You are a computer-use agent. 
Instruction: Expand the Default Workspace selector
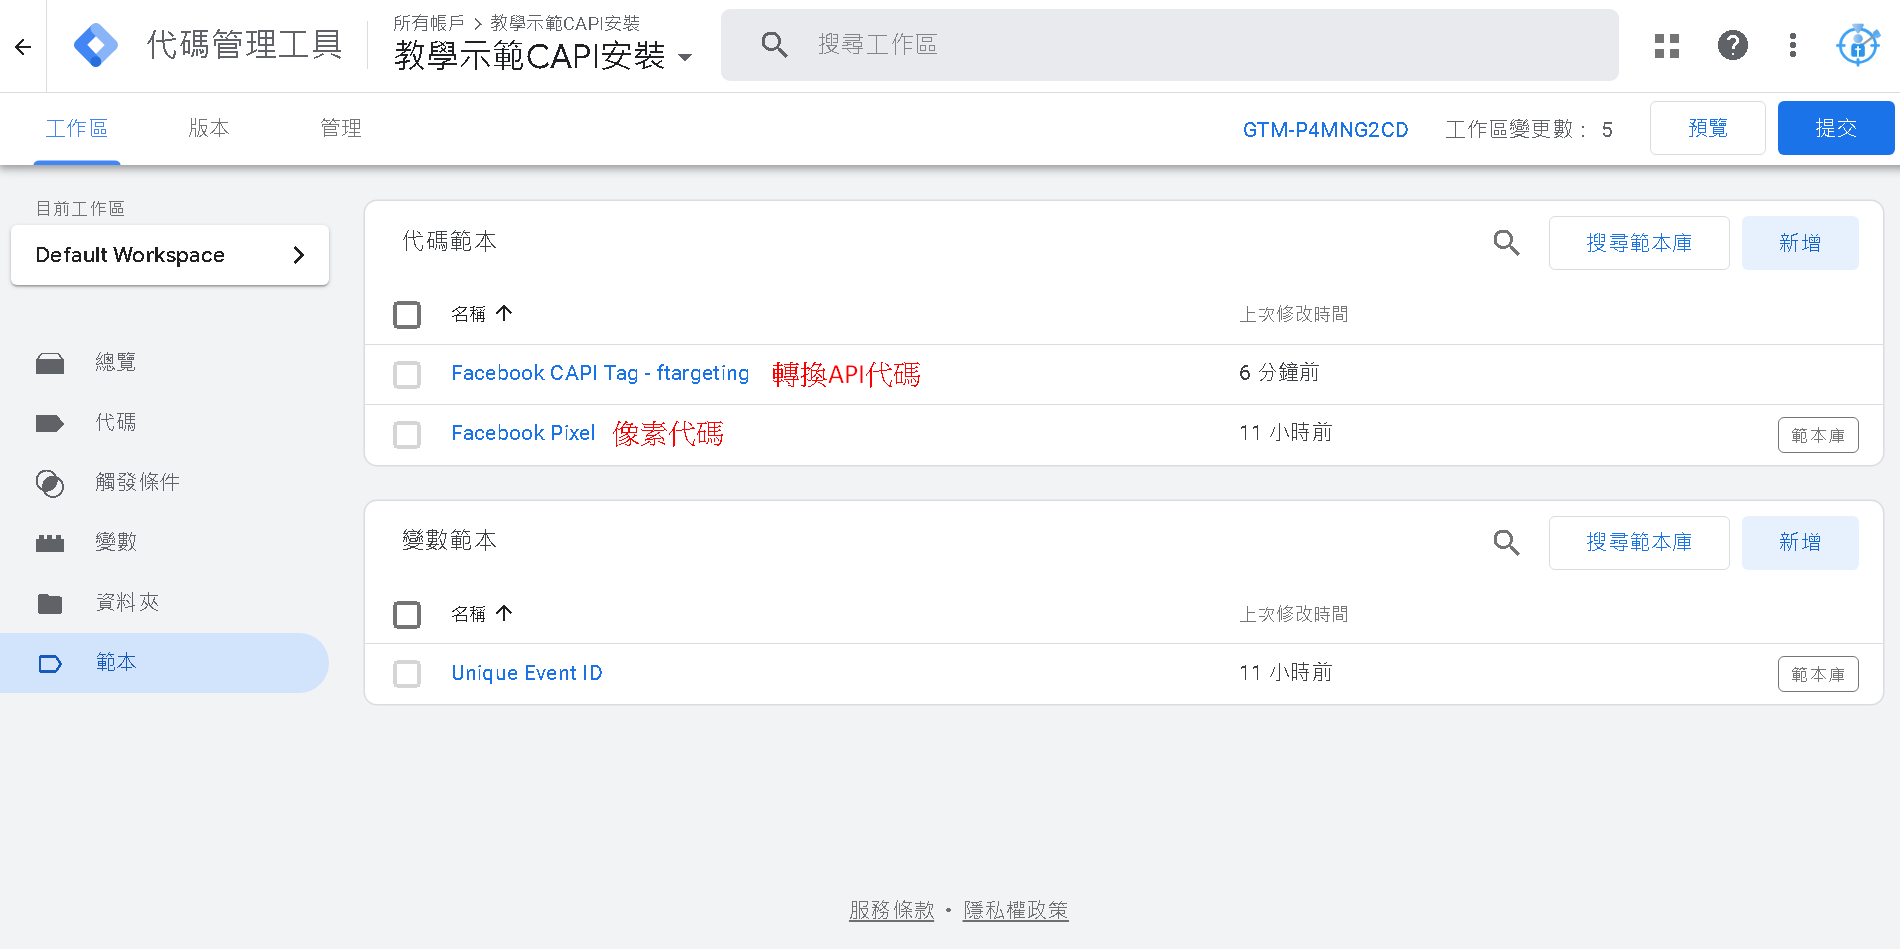point(170,255)
